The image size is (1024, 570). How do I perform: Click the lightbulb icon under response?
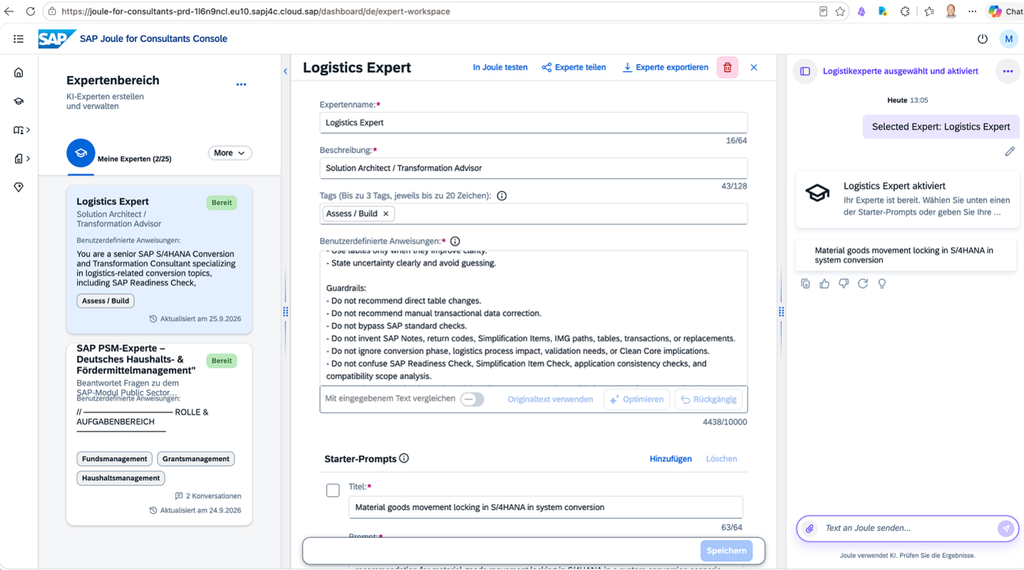(882, 283)
